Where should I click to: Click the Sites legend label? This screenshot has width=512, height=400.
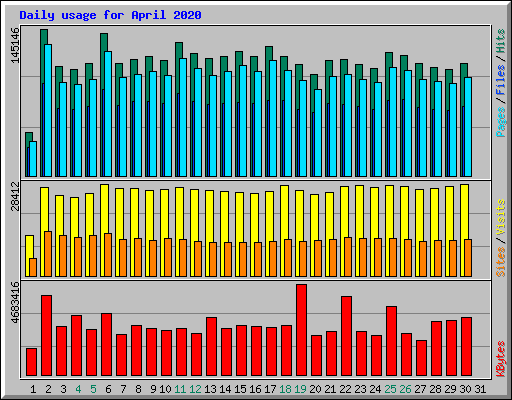pos(501,262)
